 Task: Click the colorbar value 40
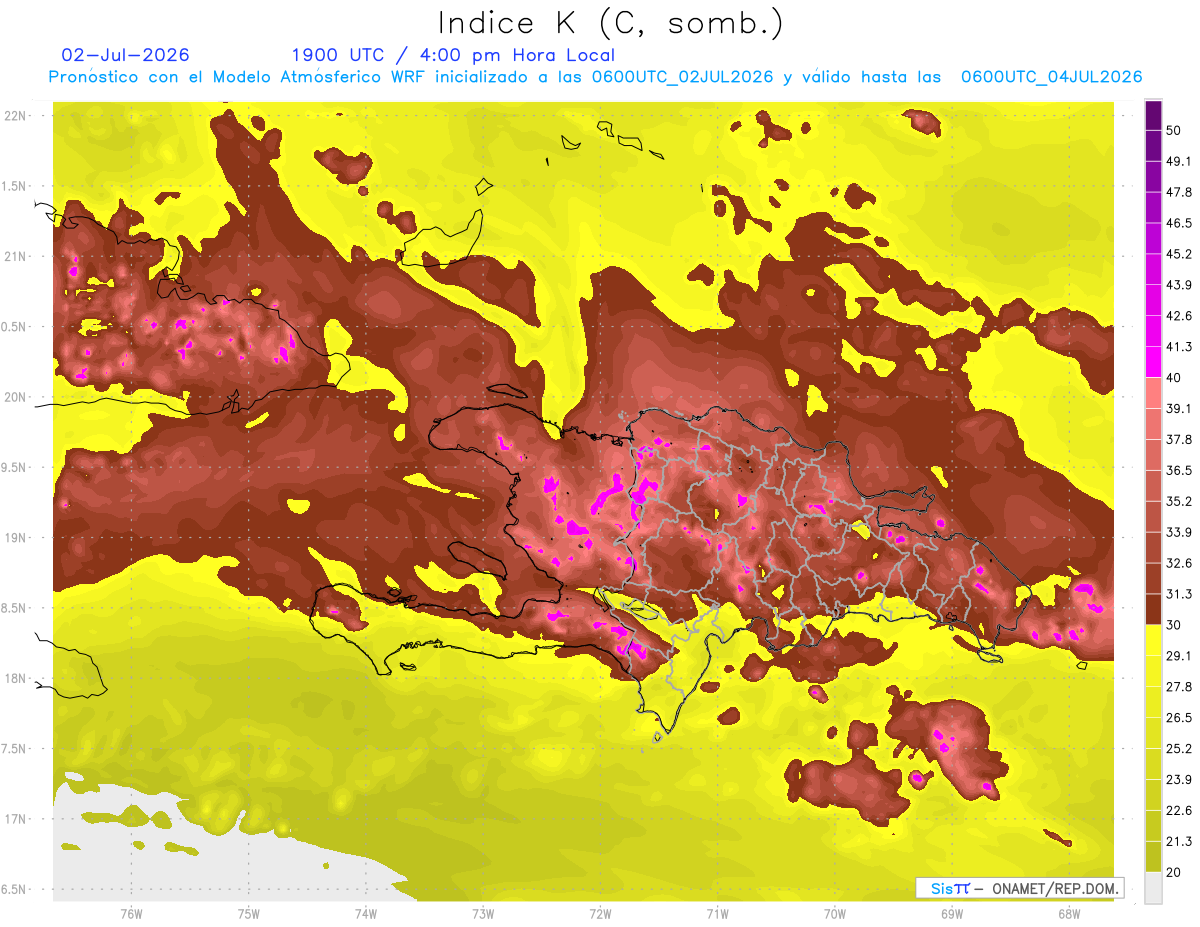coord(1175,378)
